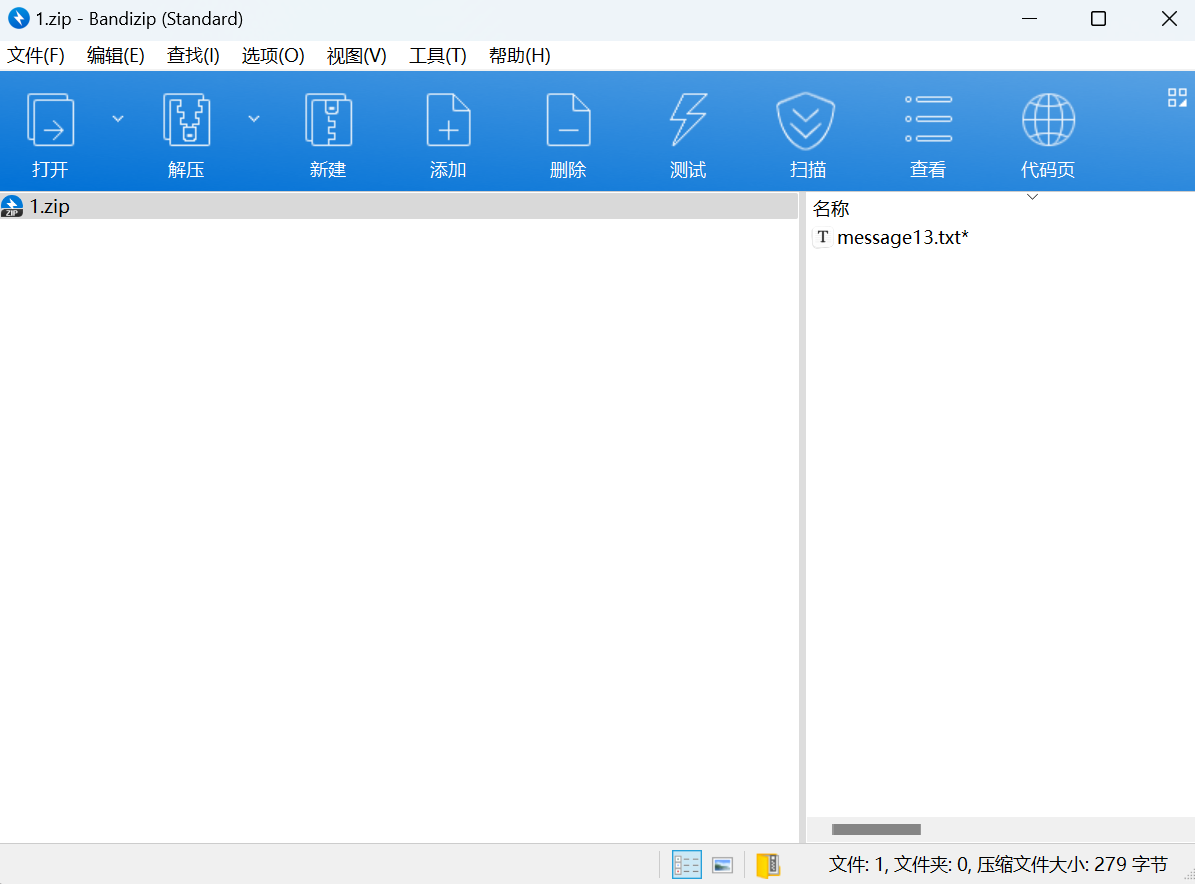Click the 名称 column header
This screenshot has width=1195, height=884.
pyautogui.click(x=831, y=209)
